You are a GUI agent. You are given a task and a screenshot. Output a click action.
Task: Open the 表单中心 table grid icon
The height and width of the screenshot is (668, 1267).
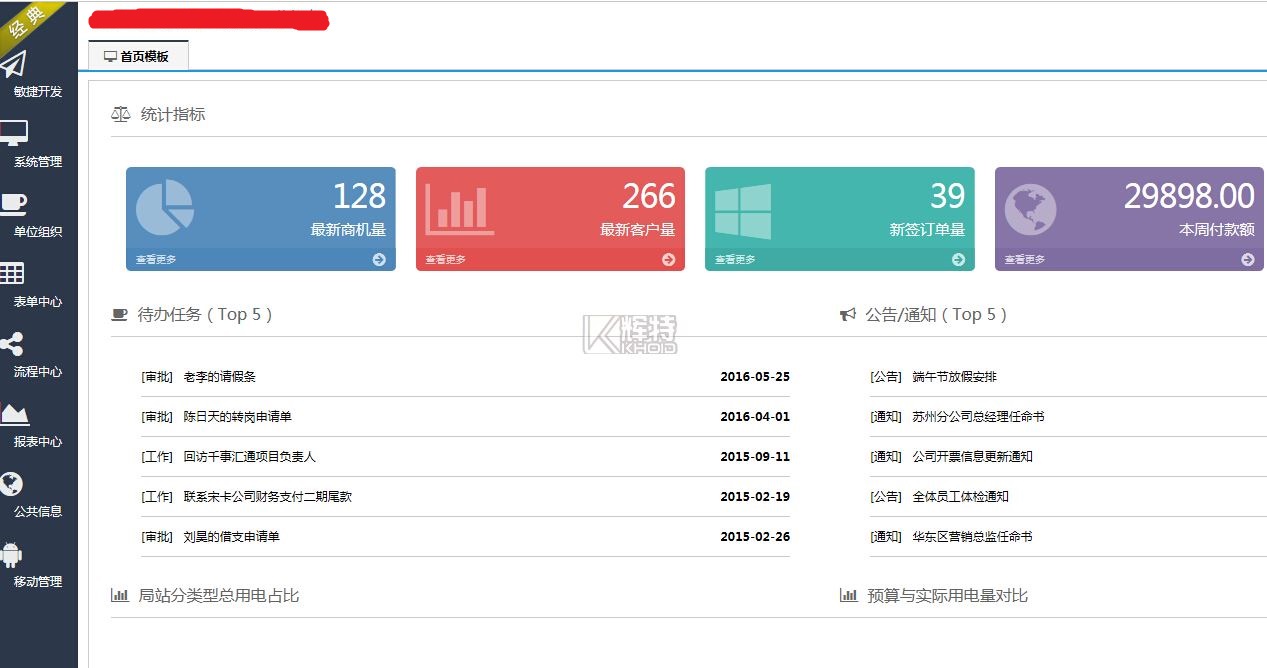(x=12, y=273)
